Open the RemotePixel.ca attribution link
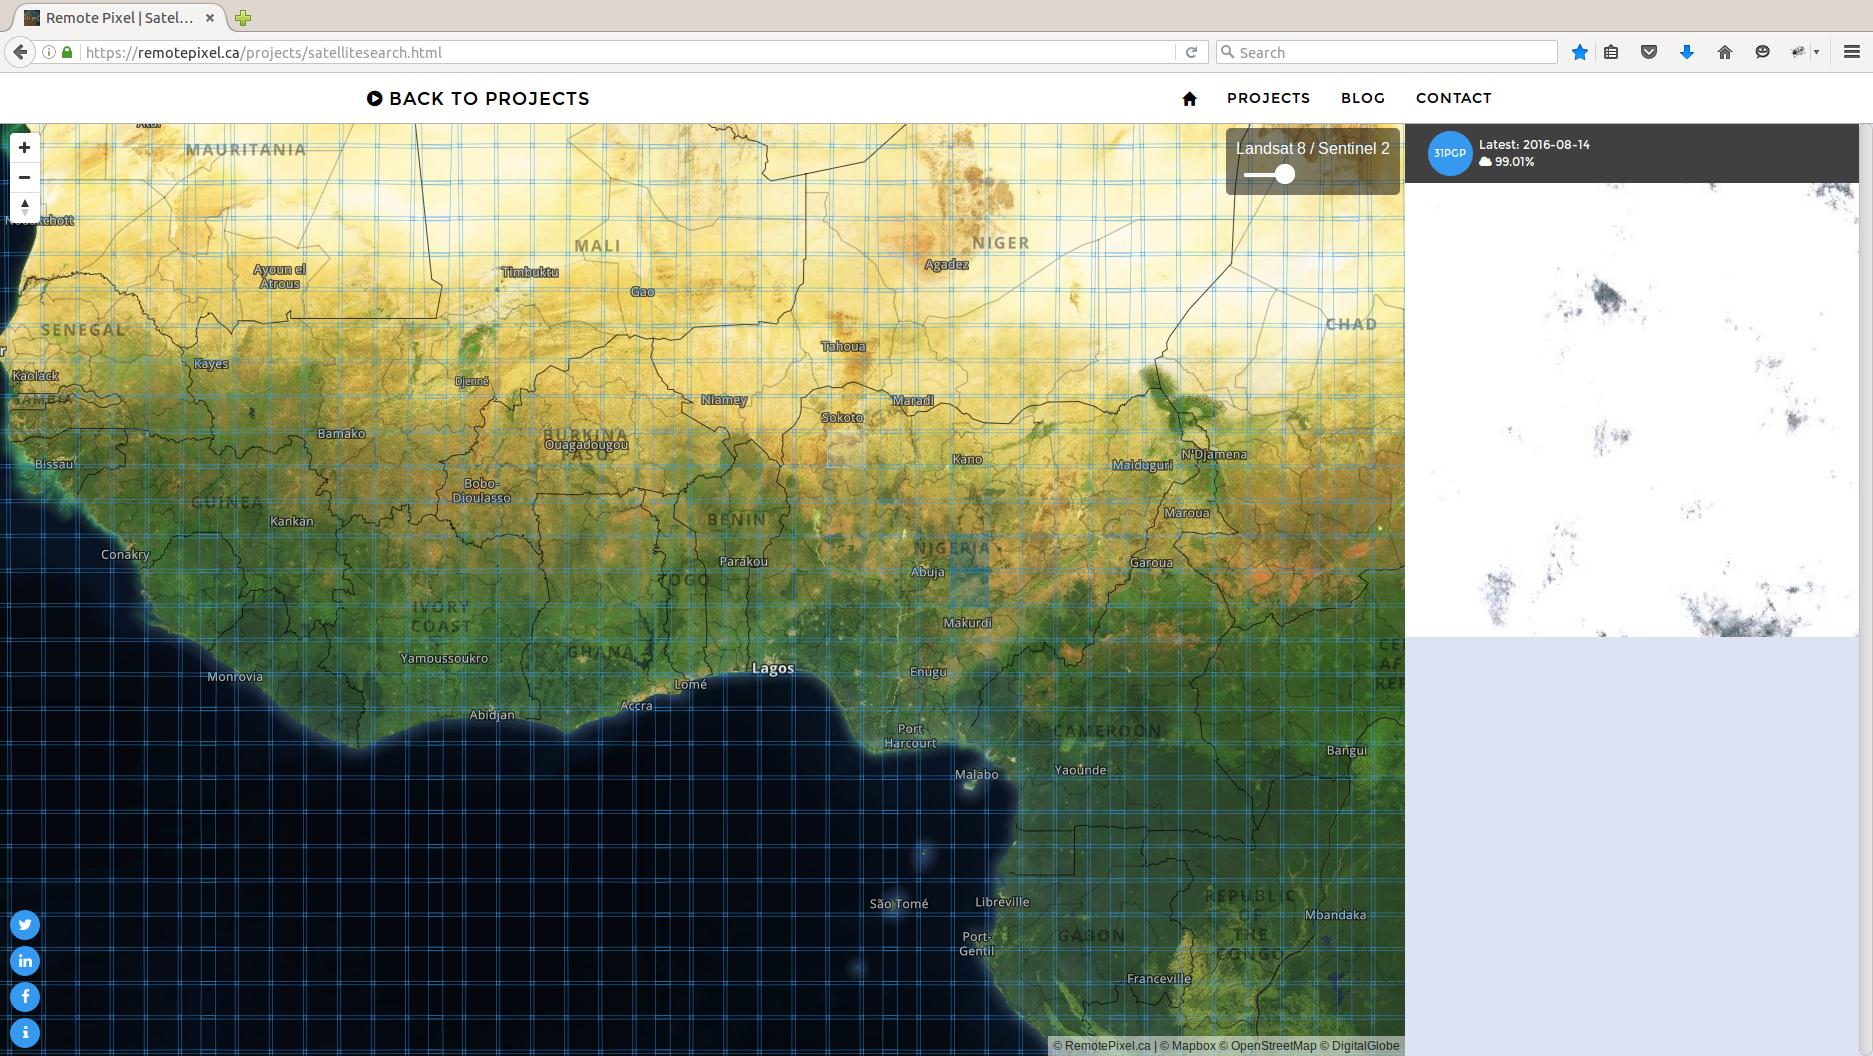Screen dimensions: 1873x1056 (1101, 1046)
